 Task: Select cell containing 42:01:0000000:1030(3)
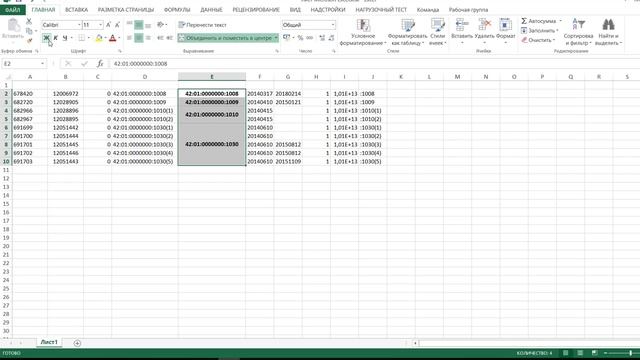(144, 144)
